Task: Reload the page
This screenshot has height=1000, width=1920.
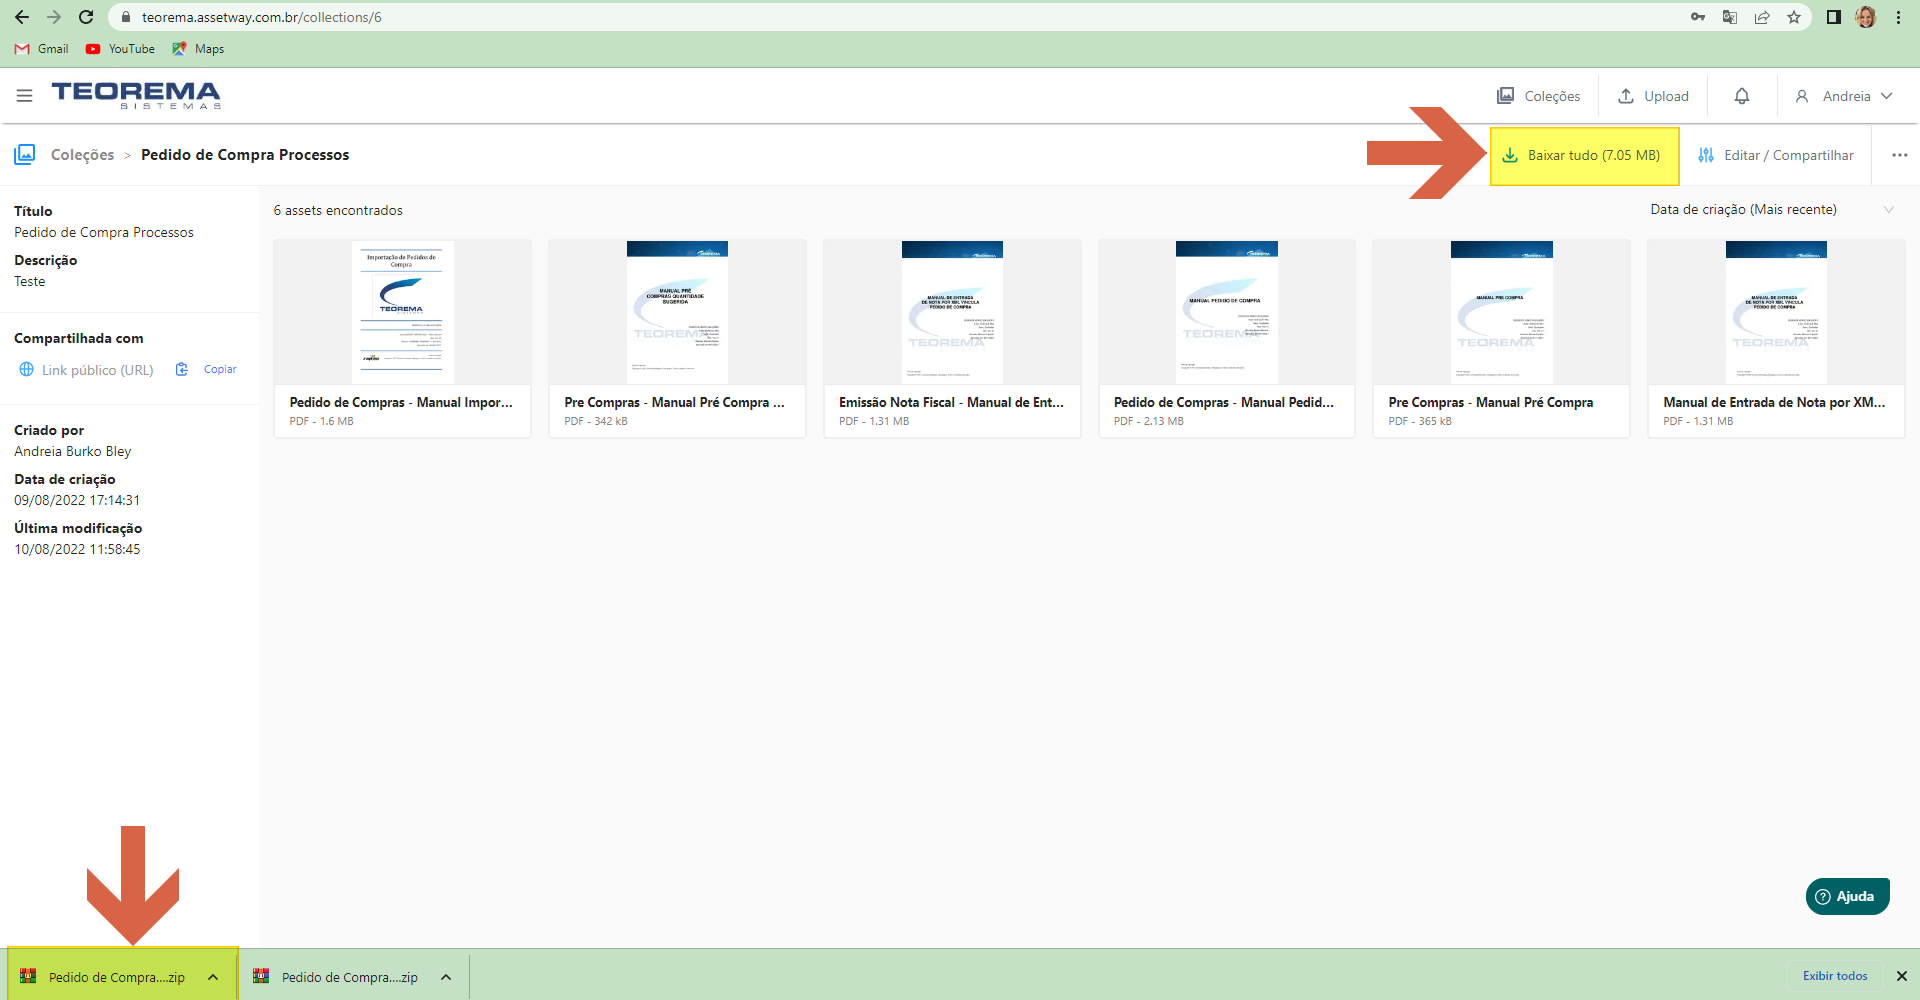Action: pos(86,17)
